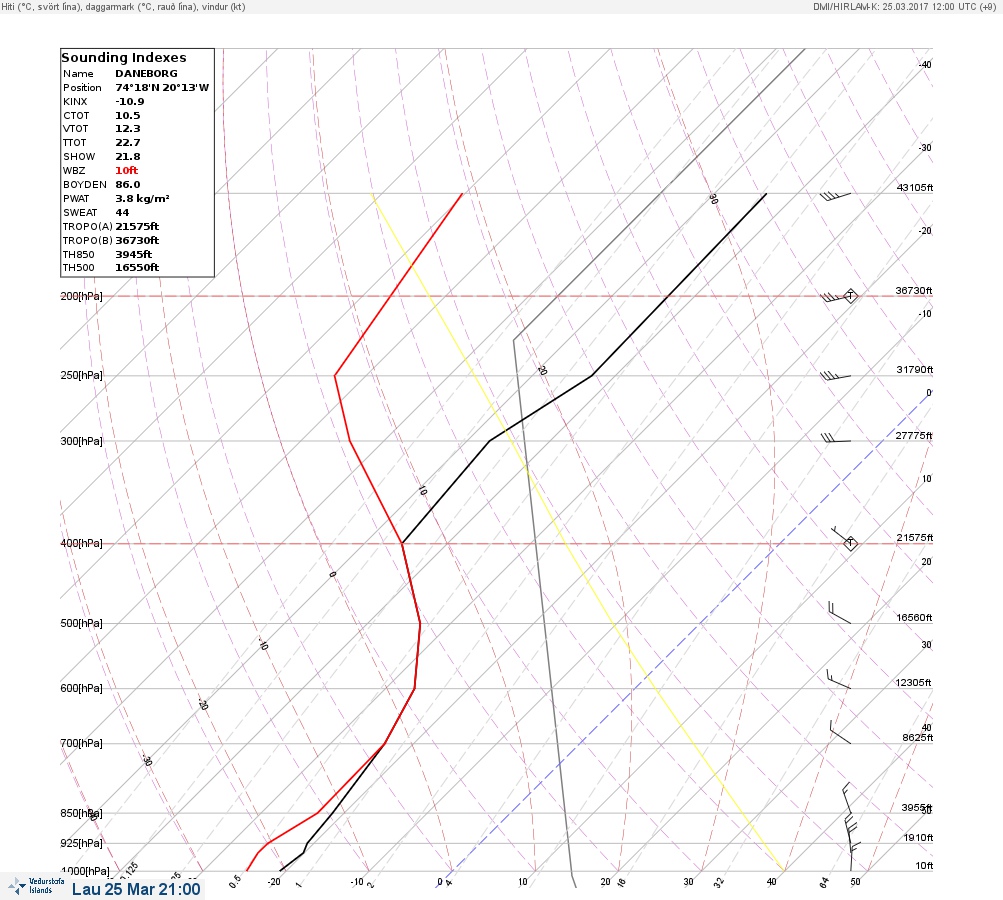Click the TH850 value 3945ft
Viewport: 1003px width, 900px height.
(134, 254)
